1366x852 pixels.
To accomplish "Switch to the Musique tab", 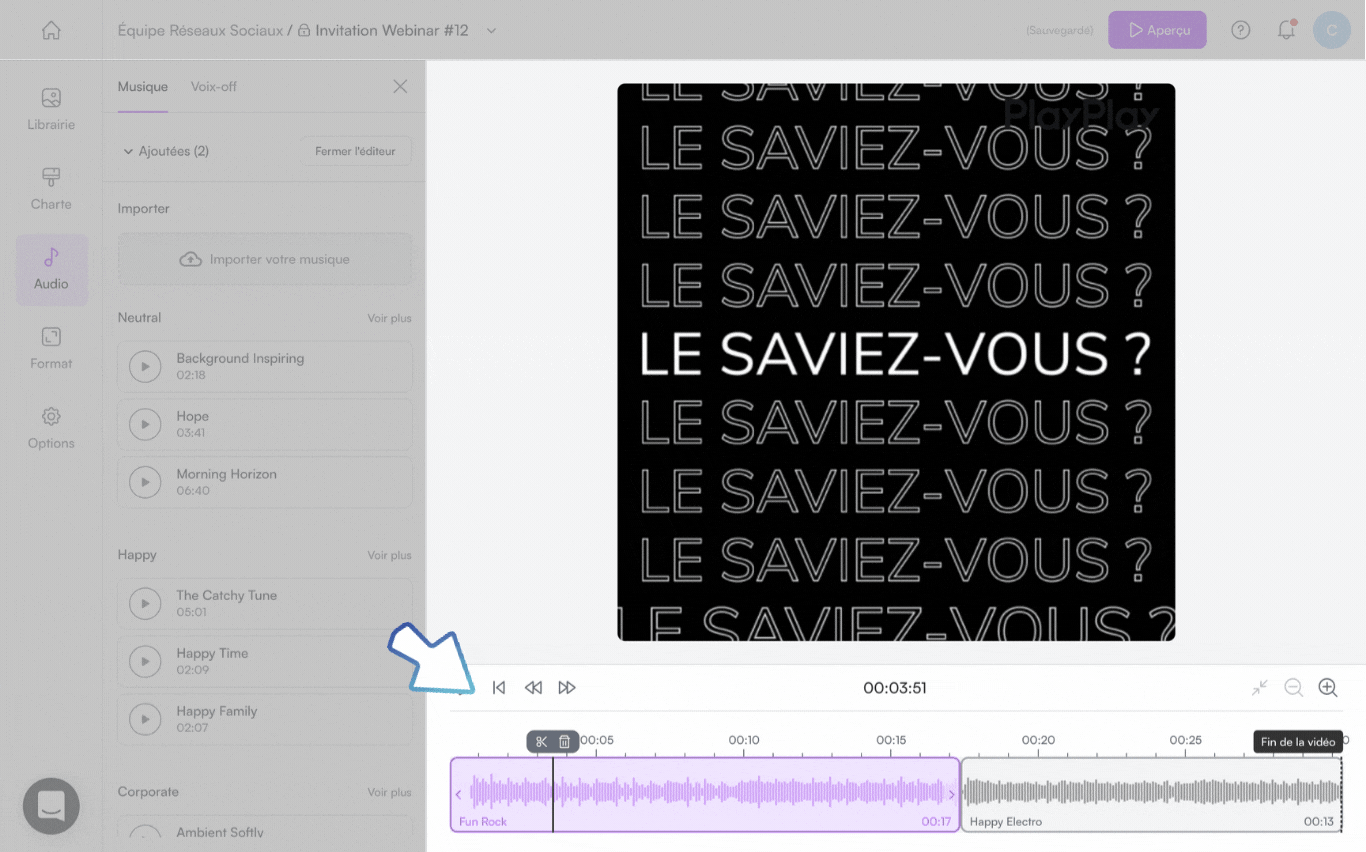I will pyautogui.click(x=143, y=87).
